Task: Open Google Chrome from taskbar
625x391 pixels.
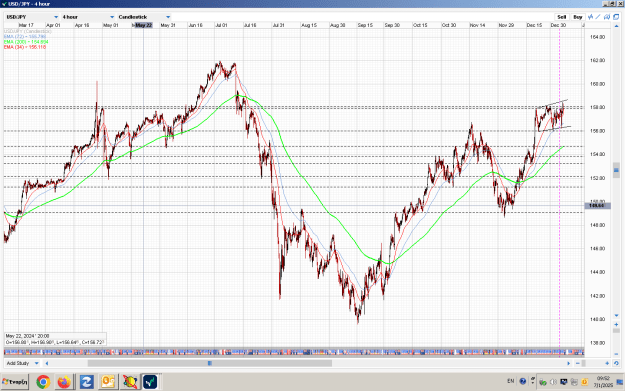Action: [x=43, y=382]
